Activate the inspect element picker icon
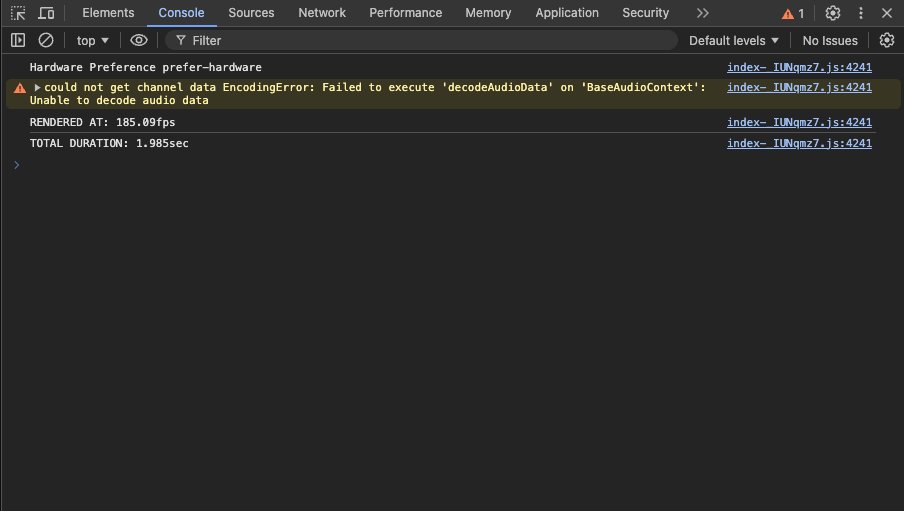This screenshot has width=904, height=511. tap(18, 13)
